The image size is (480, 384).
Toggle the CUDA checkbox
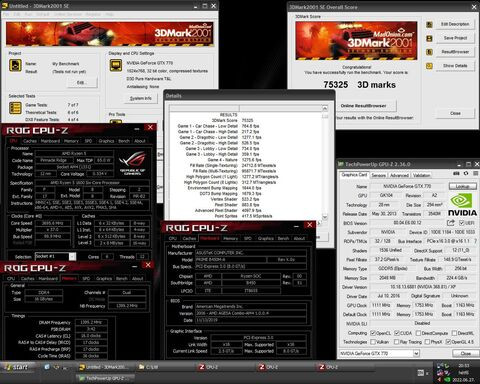click(x=397, y=333)
